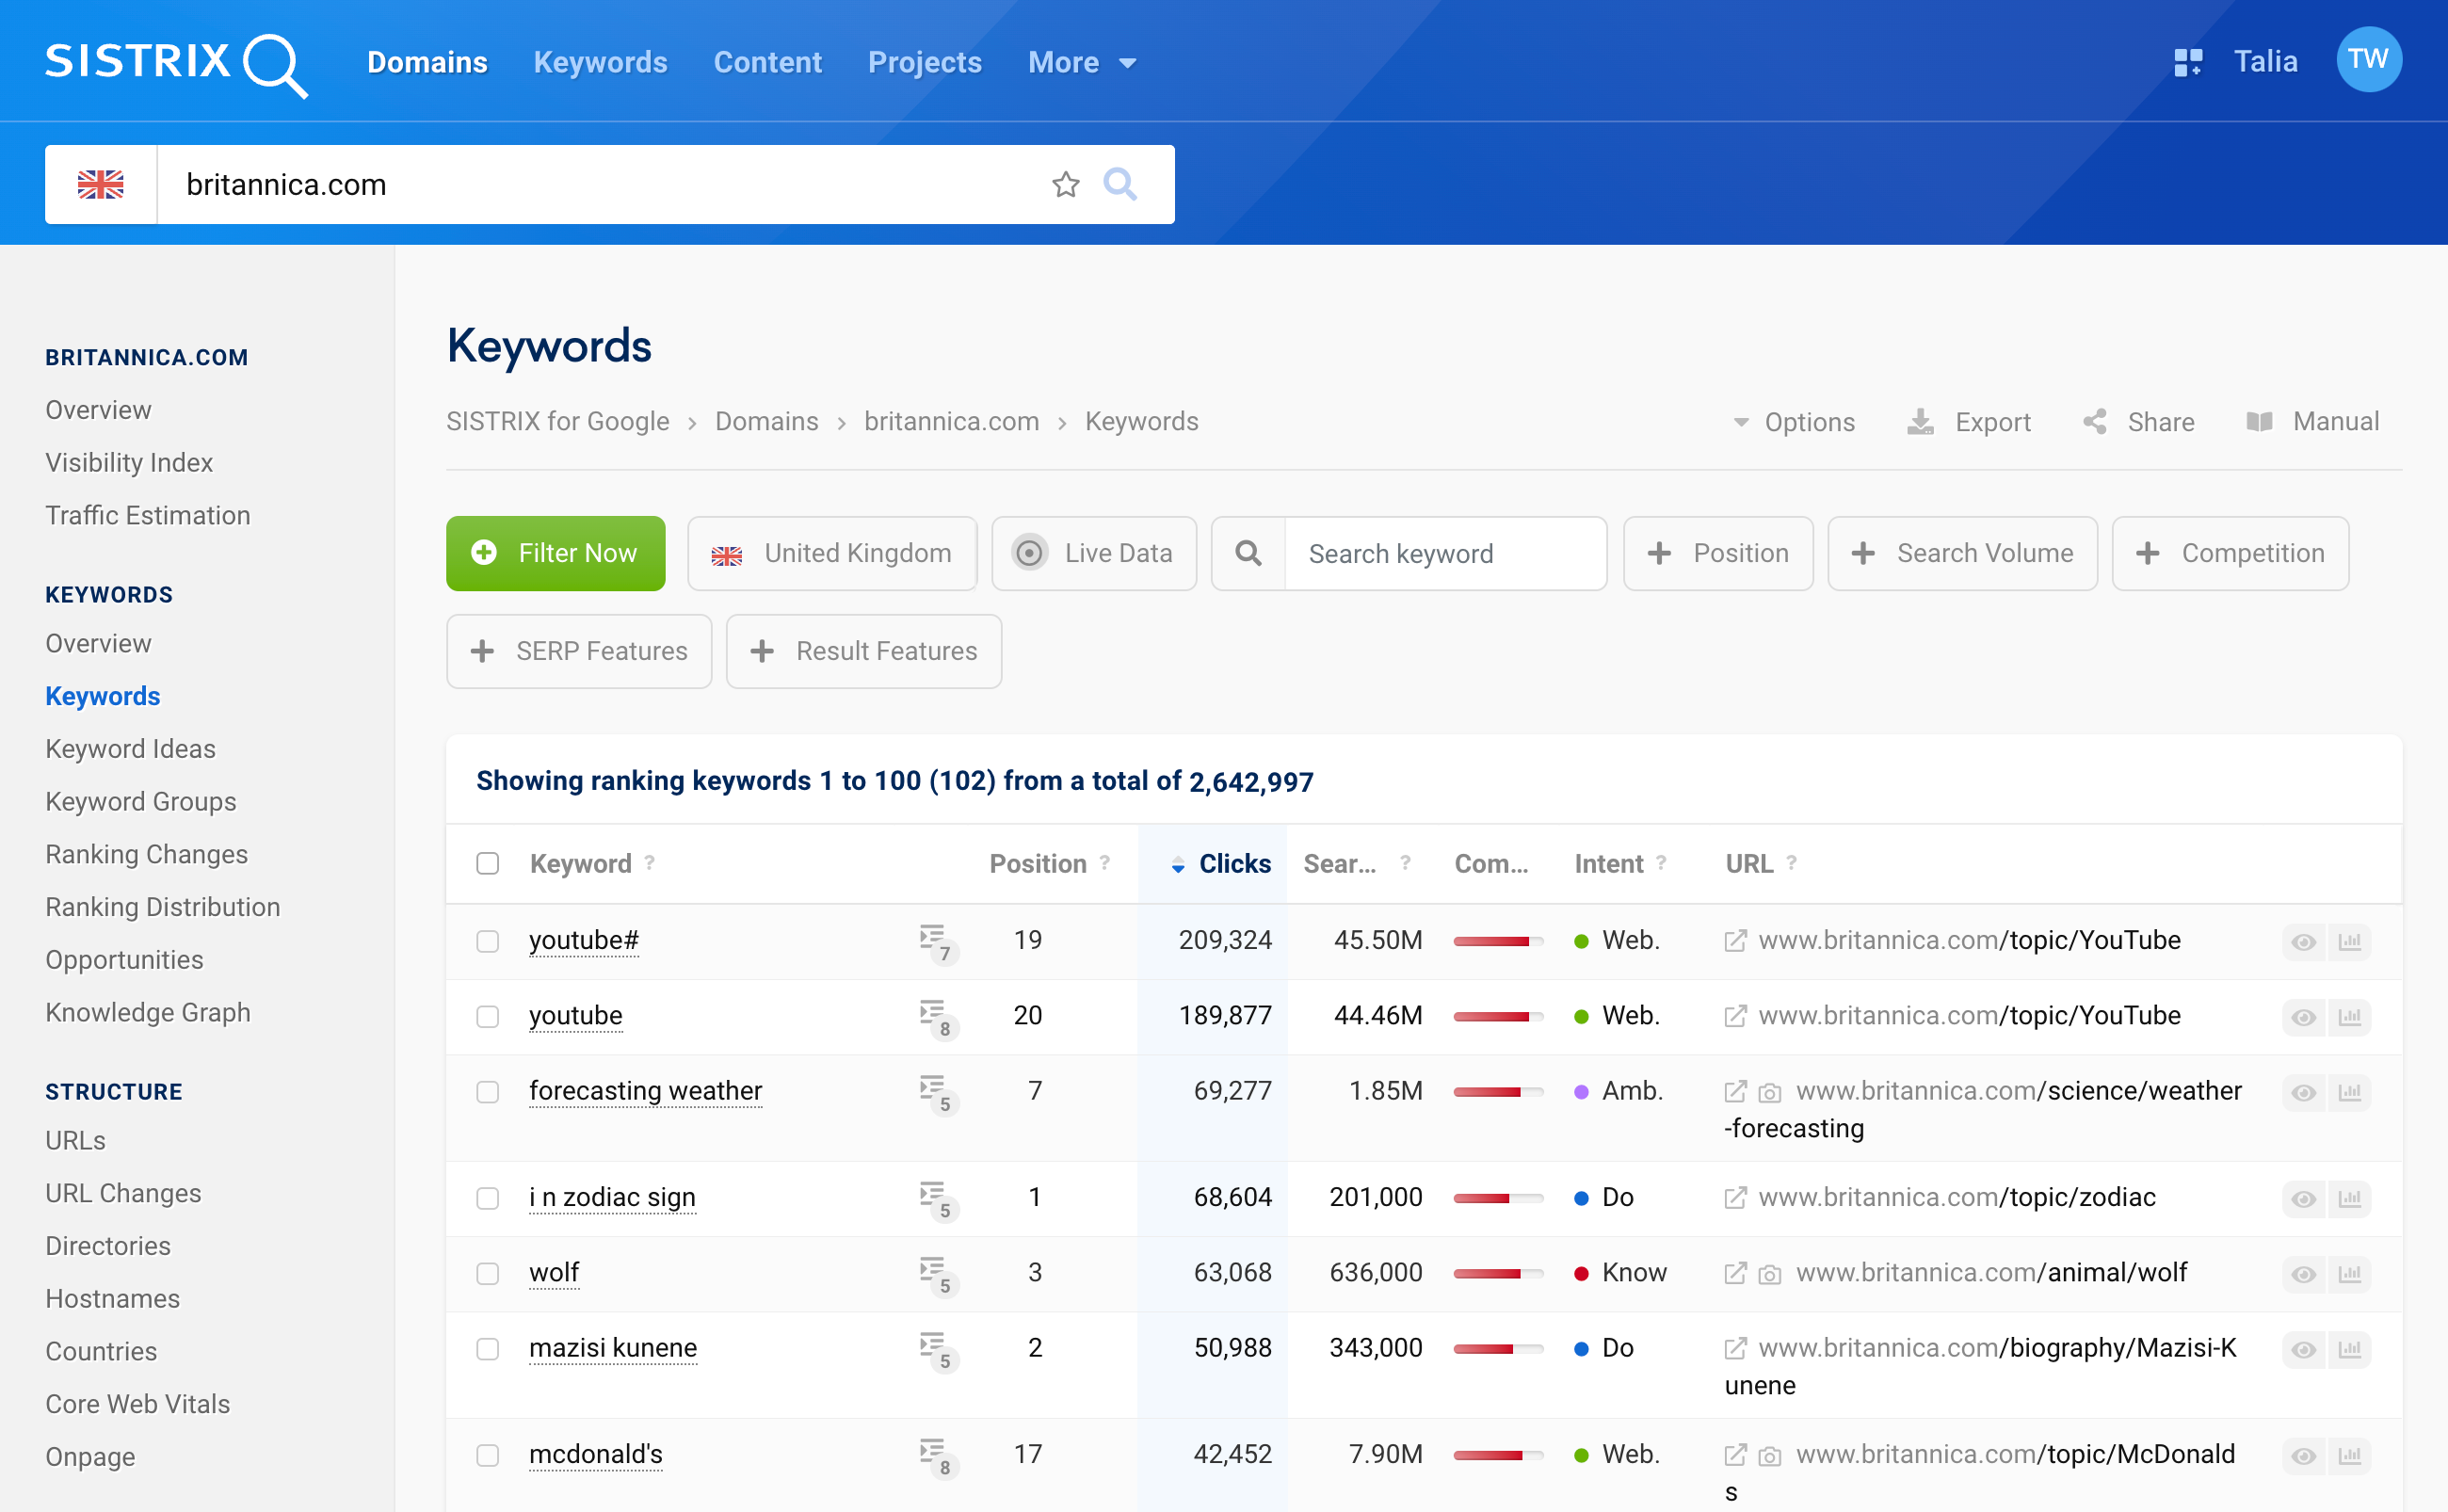
Task: Click help icon next to Keyword header
Action: (649, 862)
